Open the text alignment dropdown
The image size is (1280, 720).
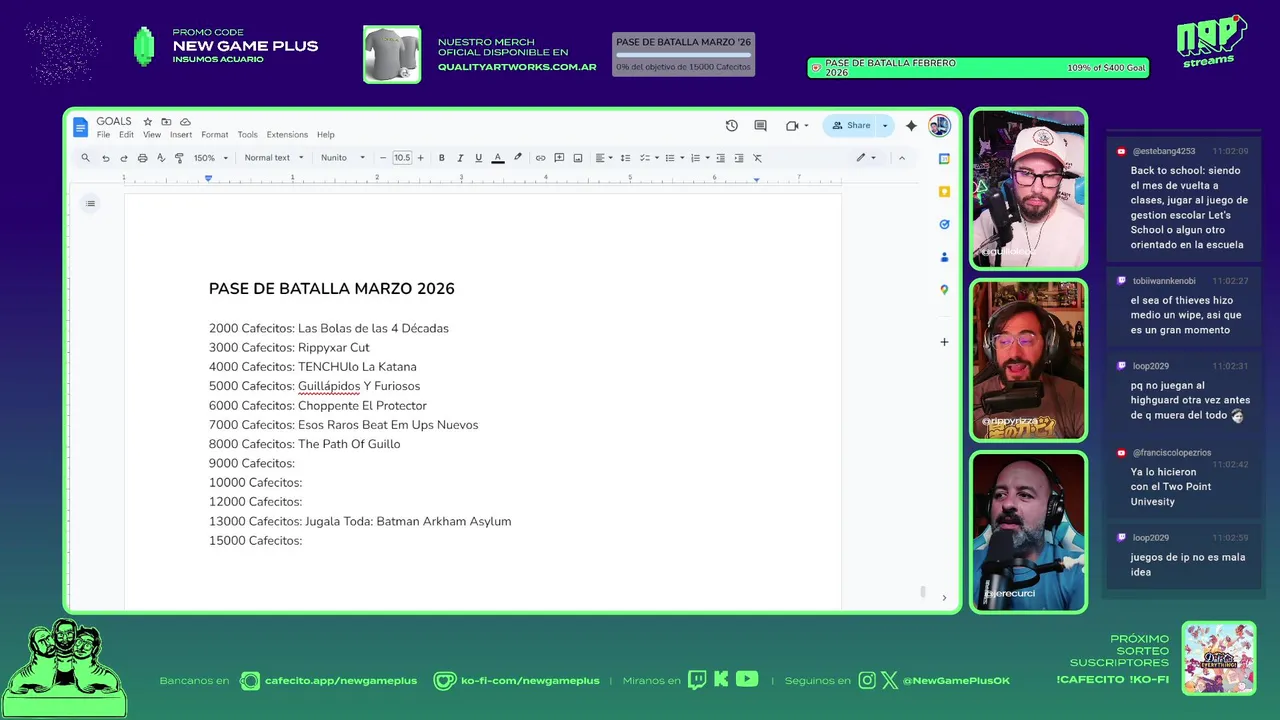(x=603, y=158)
